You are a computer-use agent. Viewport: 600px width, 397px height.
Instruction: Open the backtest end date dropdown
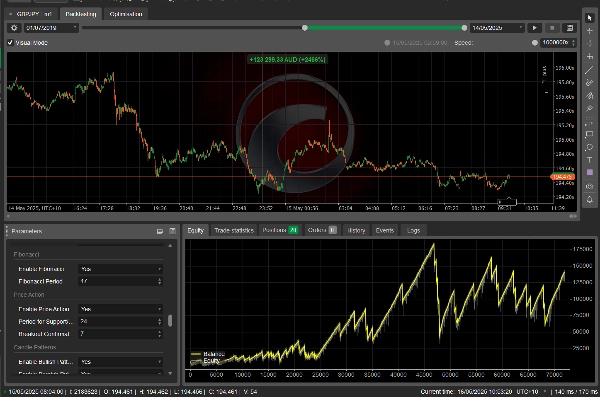[x=497, y=28]
